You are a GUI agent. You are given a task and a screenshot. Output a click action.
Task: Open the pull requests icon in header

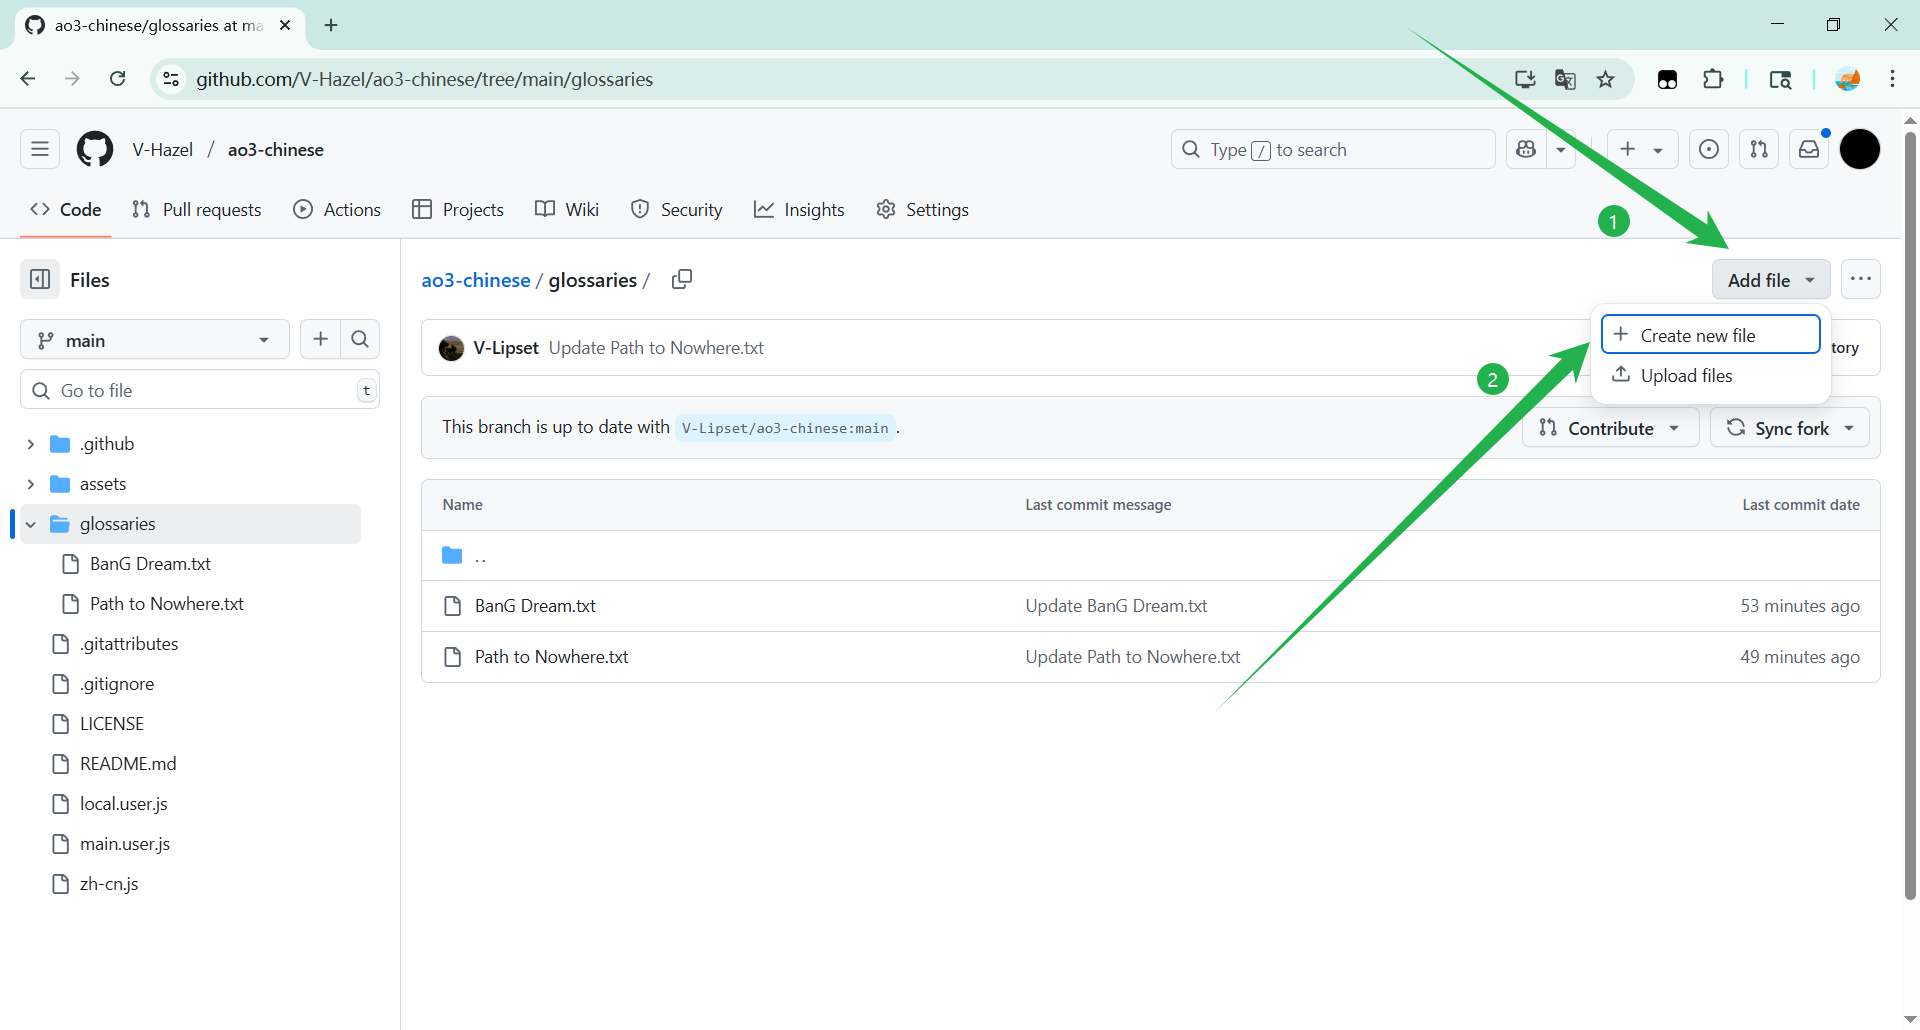pos(1759,150)
